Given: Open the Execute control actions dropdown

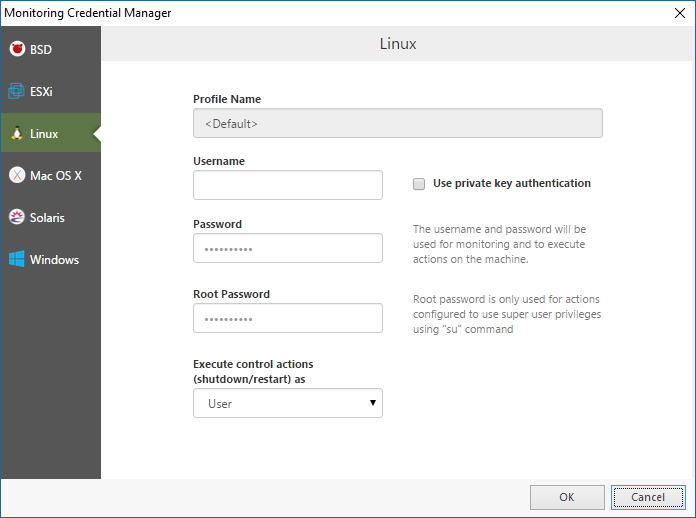Looking at the screenshot, I should pyautogui.click(x=288, y=403).
